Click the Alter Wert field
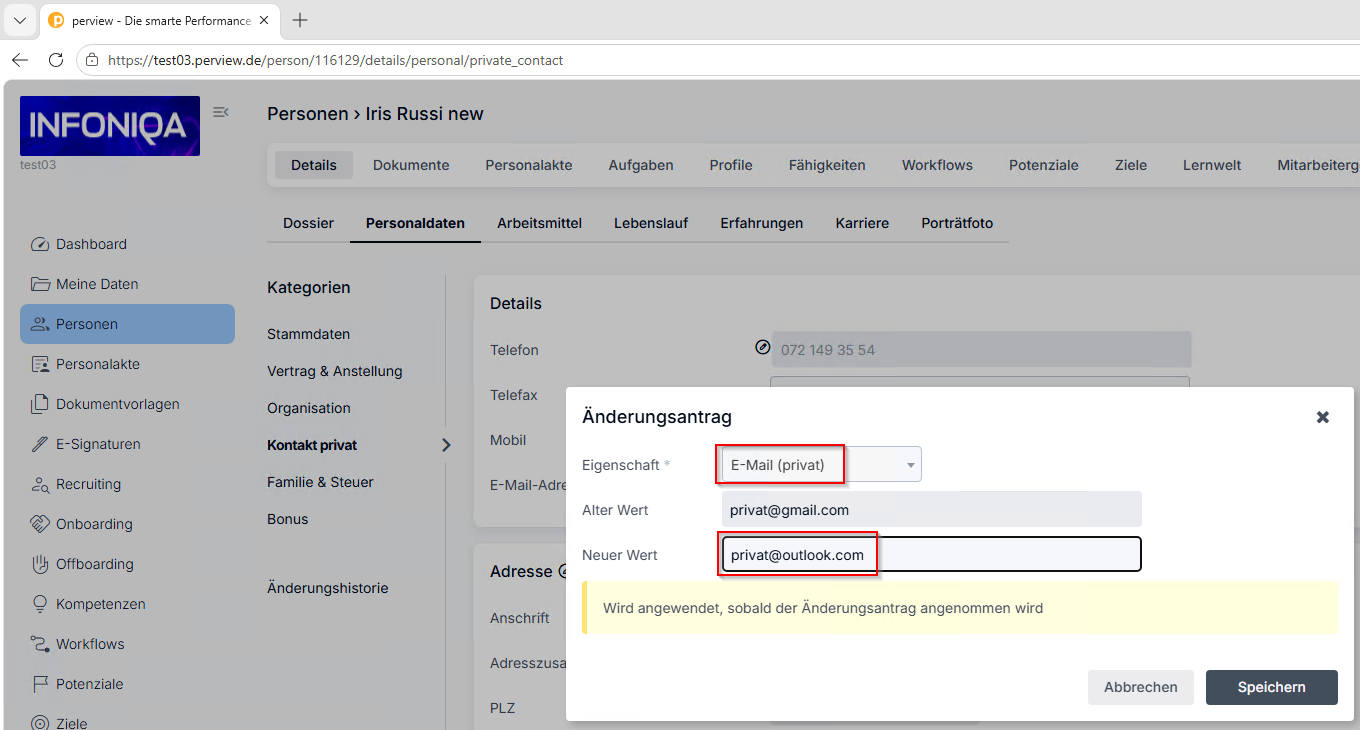This screenshot has height=730, width=1360. click(x=931, y=509)
